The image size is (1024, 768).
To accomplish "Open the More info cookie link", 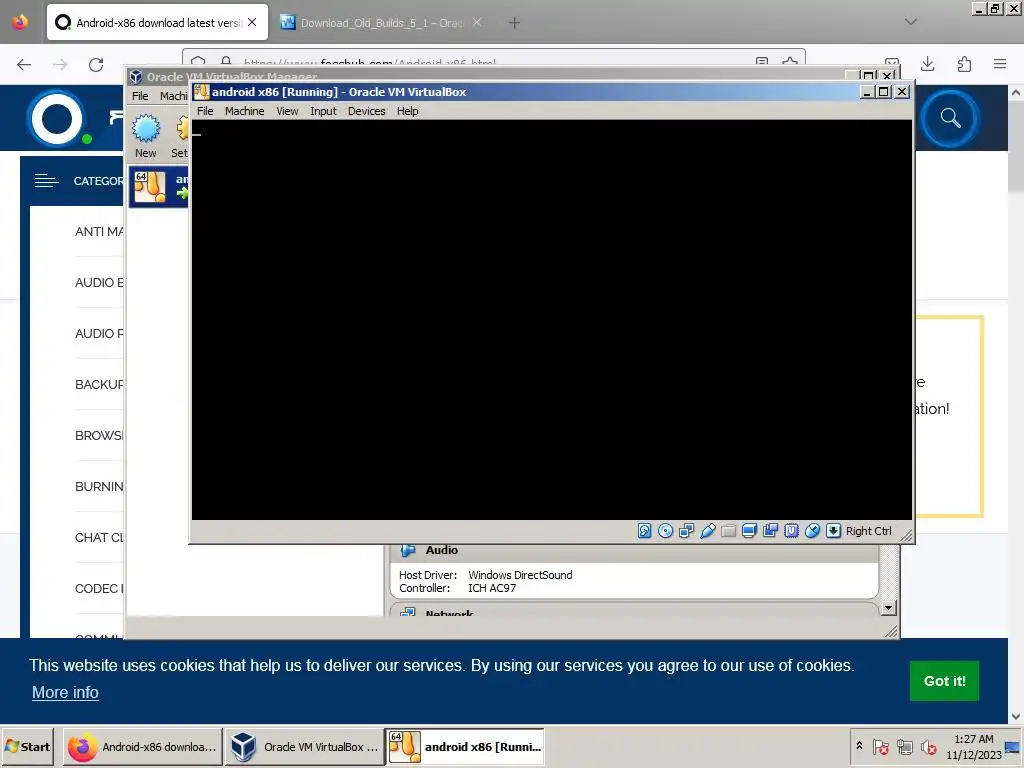I will click(x=65, y=692).
